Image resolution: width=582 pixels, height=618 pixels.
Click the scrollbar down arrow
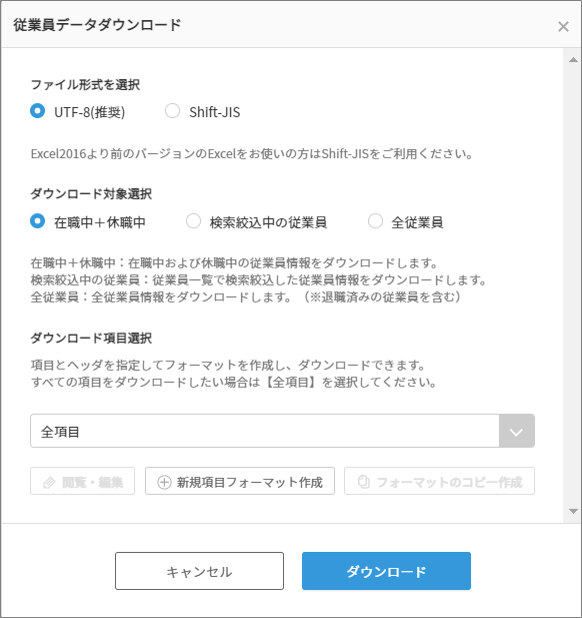tap(573, 511)
